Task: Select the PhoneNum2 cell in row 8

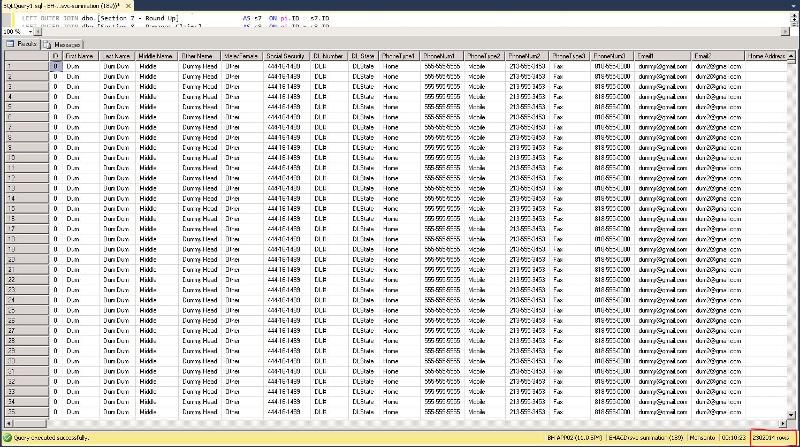Action: click(528, 137)
